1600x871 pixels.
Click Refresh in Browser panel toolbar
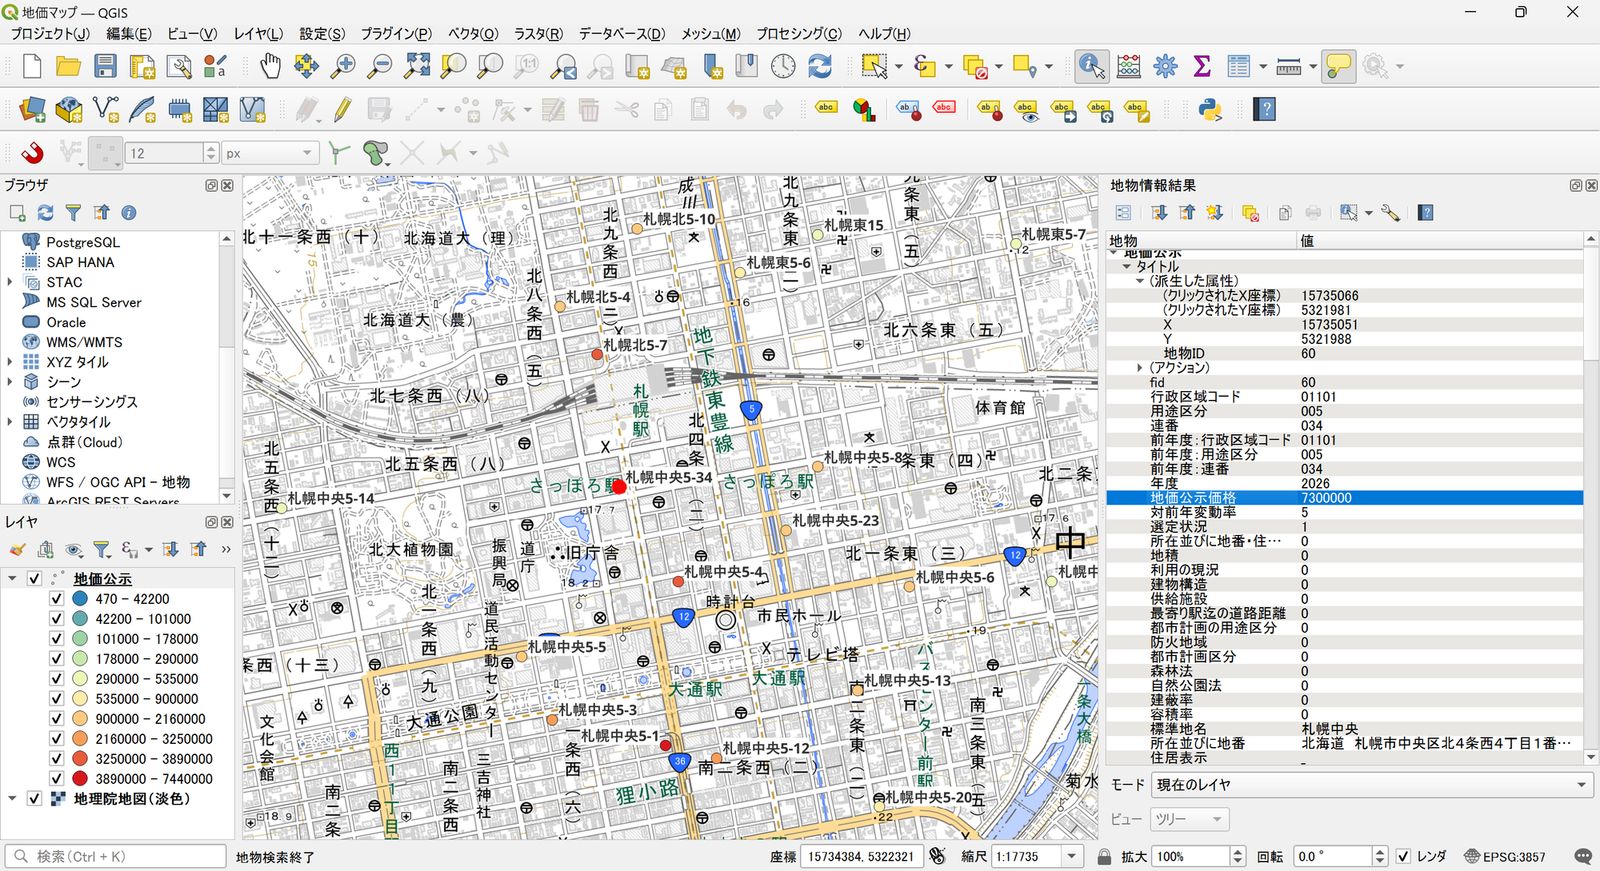[x=45, y=212]
